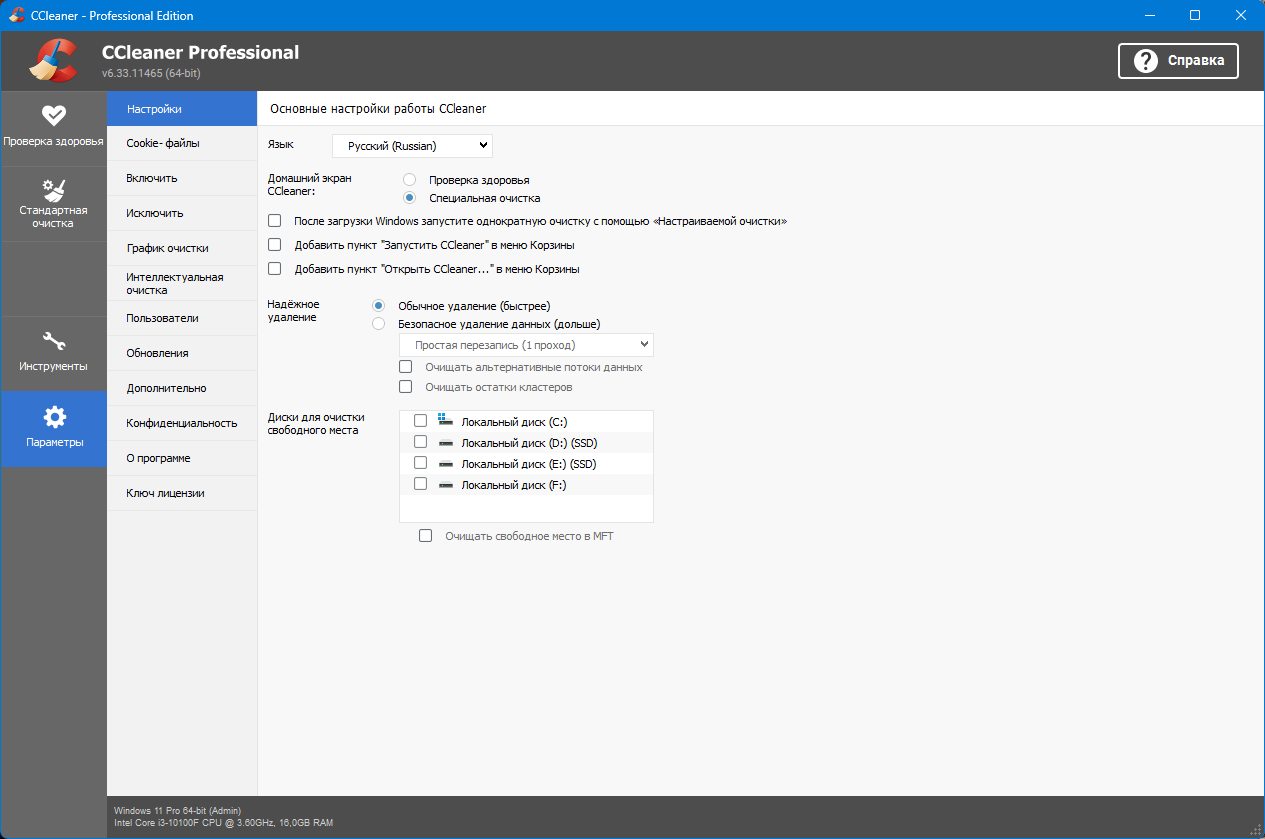Open the Ключ лицензии tab
Screen dimensions: 1265x839
pos(182,493)
